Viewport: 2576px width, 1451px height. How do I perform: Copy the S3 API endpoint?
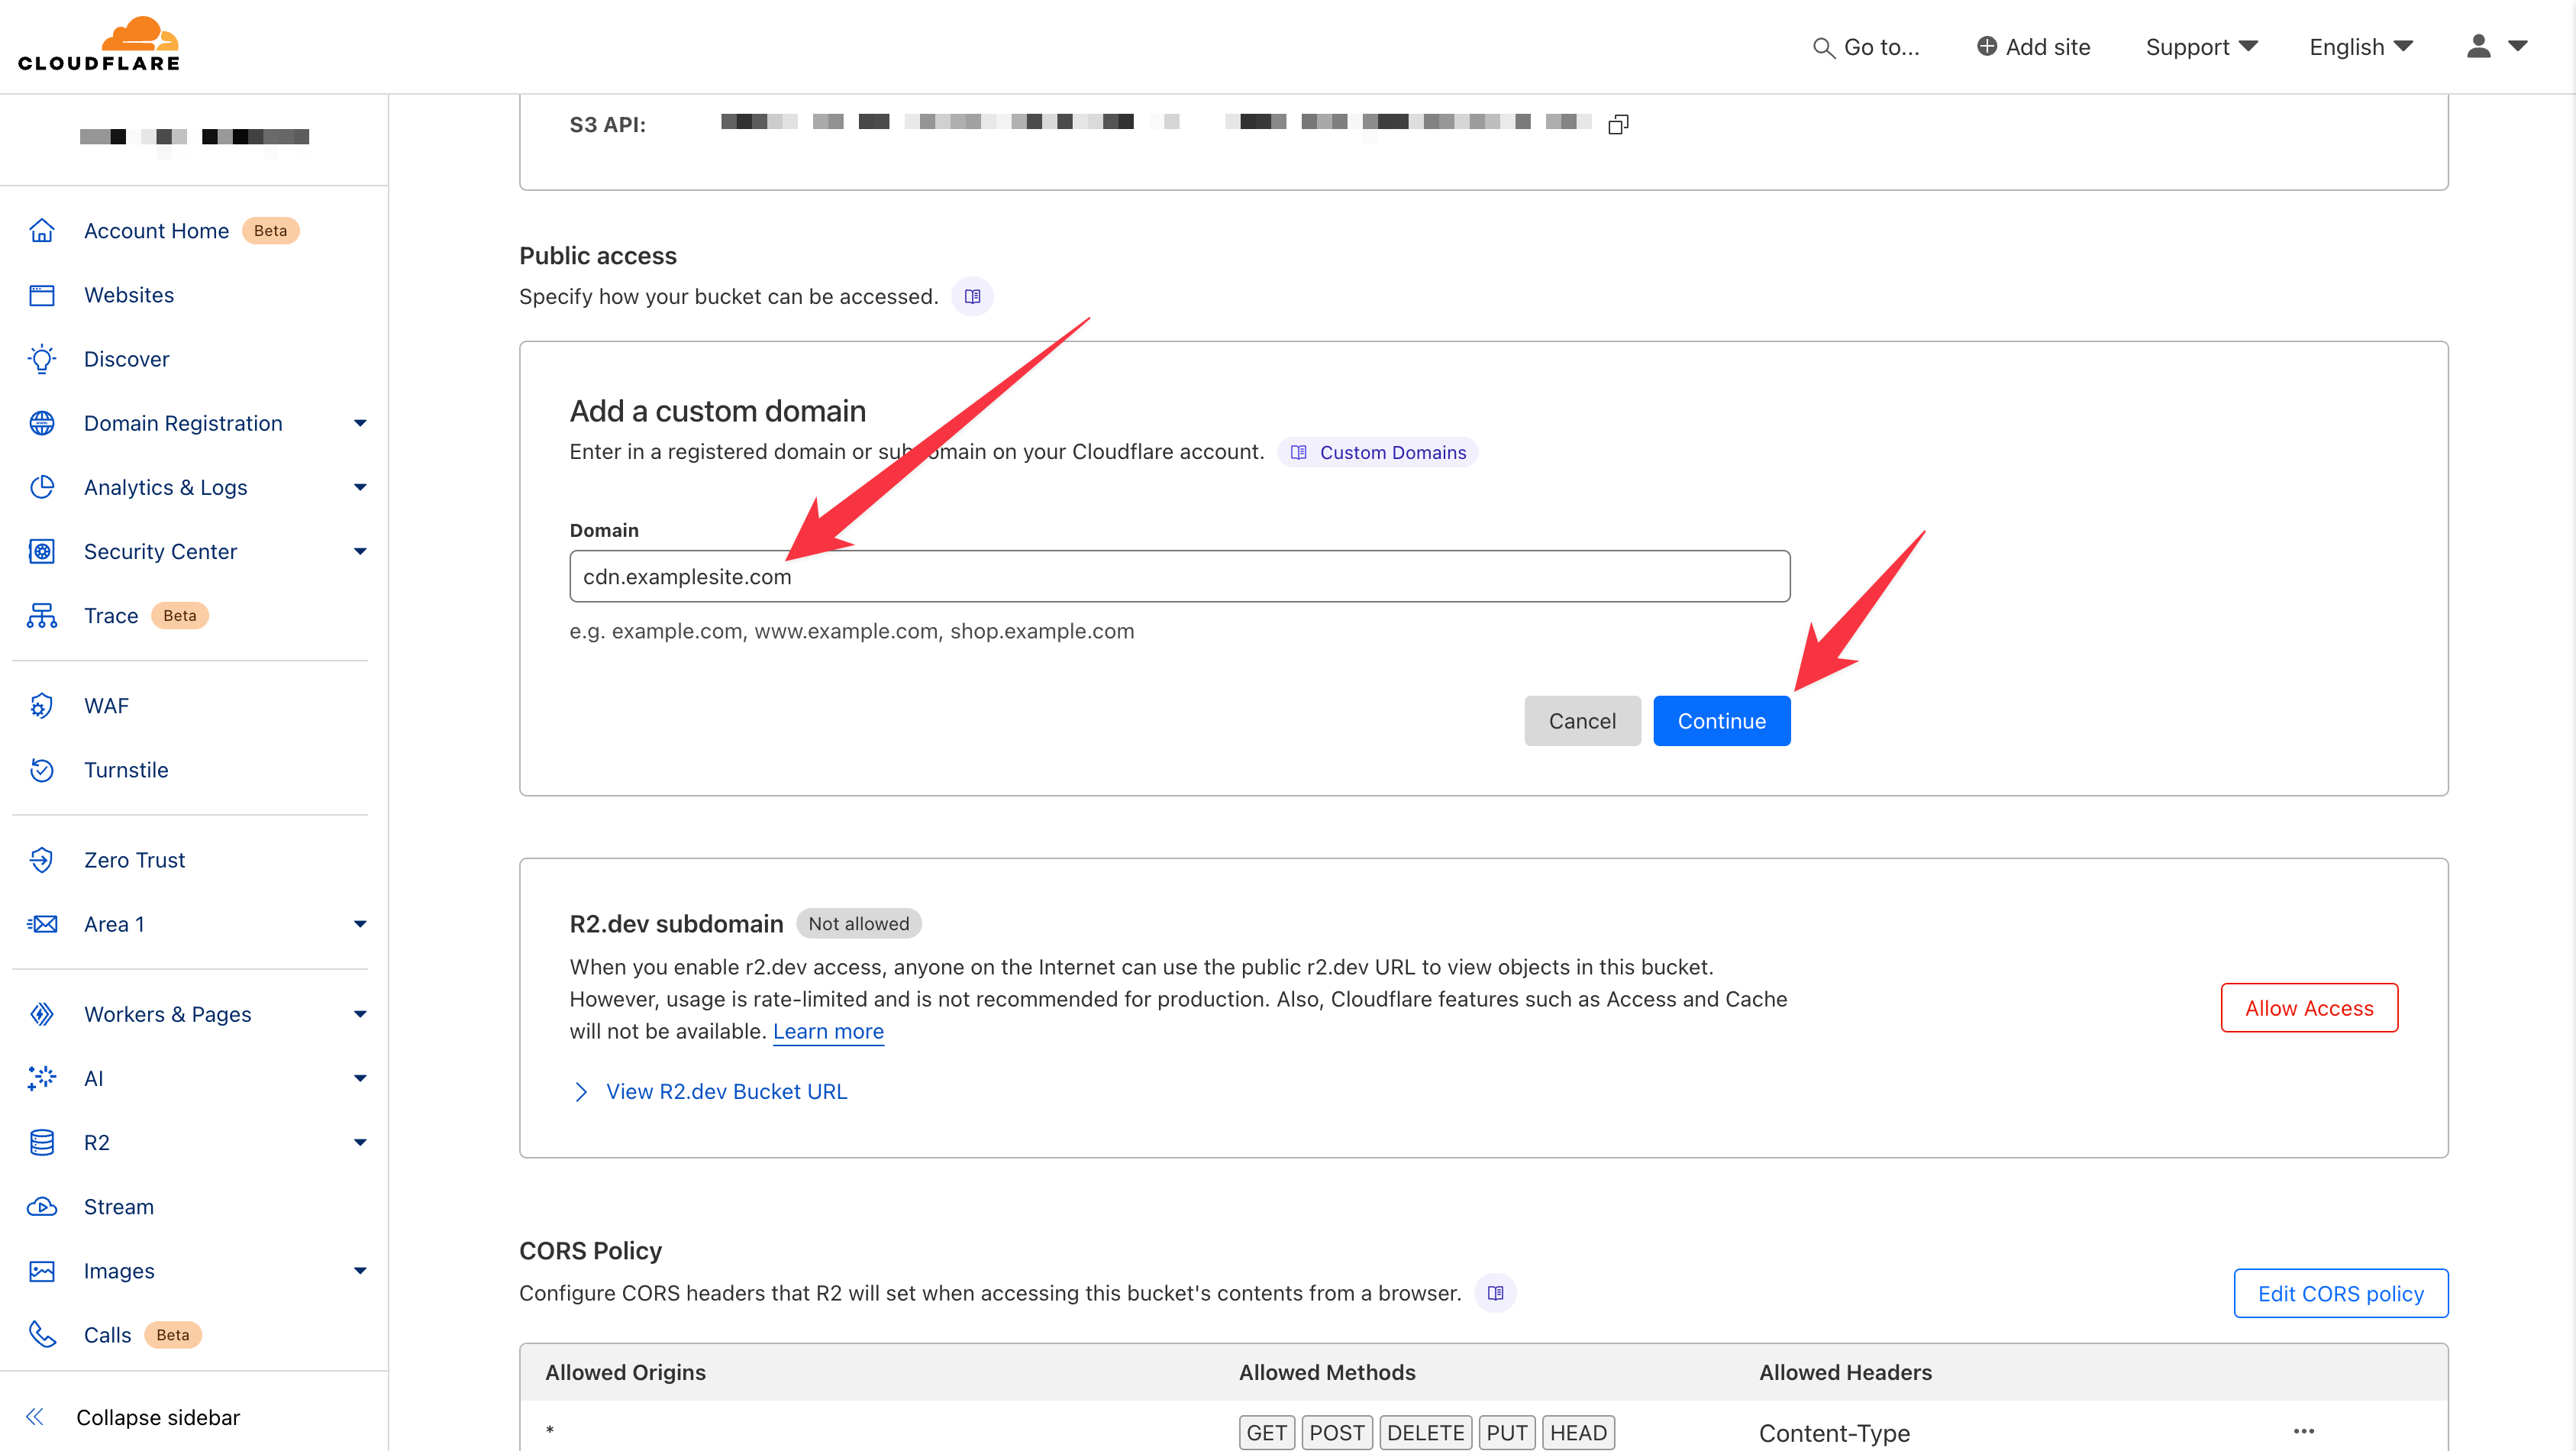click(x=1618, y=124)
